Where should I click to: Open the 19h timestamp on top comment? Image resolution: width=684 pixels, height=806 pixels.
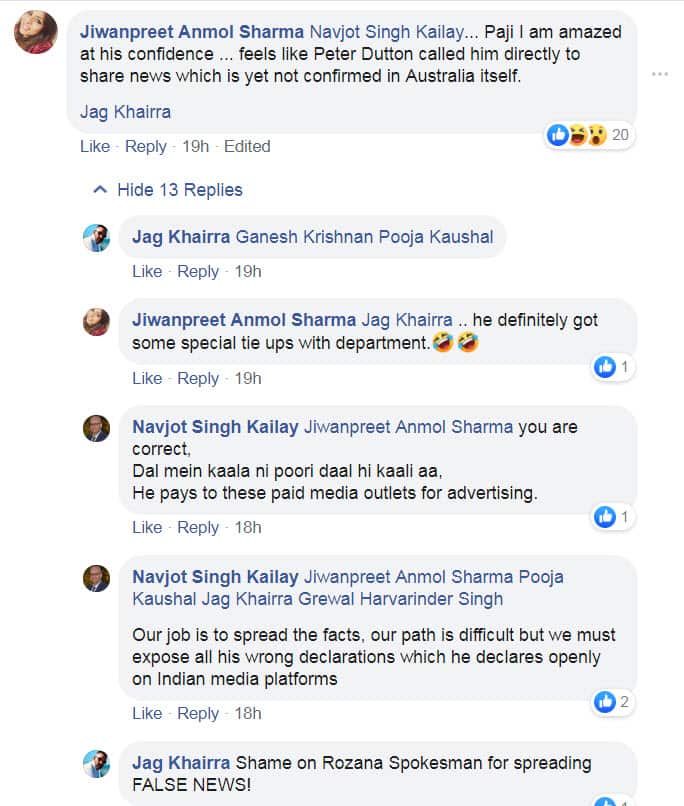click(x=198, y=146)
